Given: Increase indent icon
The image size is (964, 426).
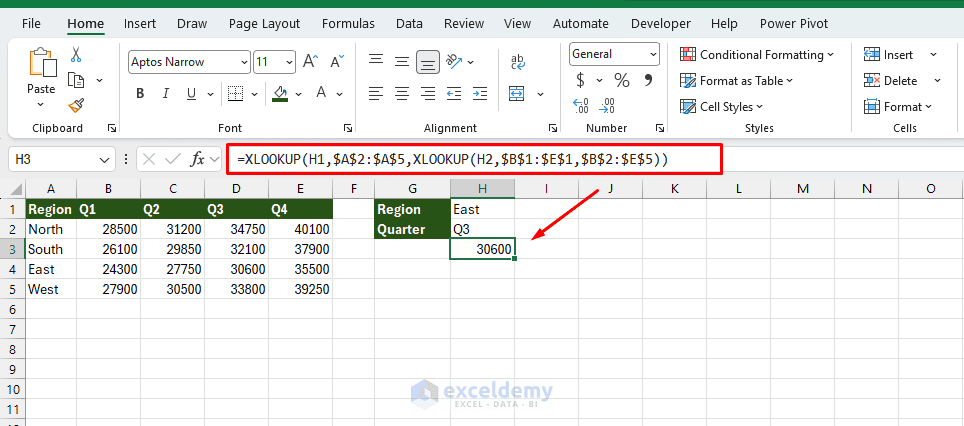Looking at the screenshot, I should (x=480, y=93).
